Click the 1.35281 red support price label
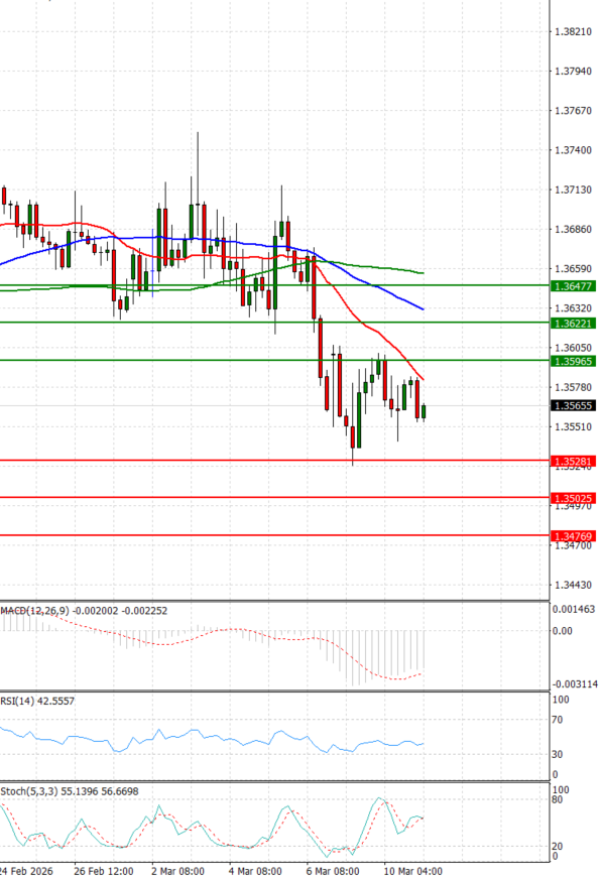600x879 pixels. (573, 461)
